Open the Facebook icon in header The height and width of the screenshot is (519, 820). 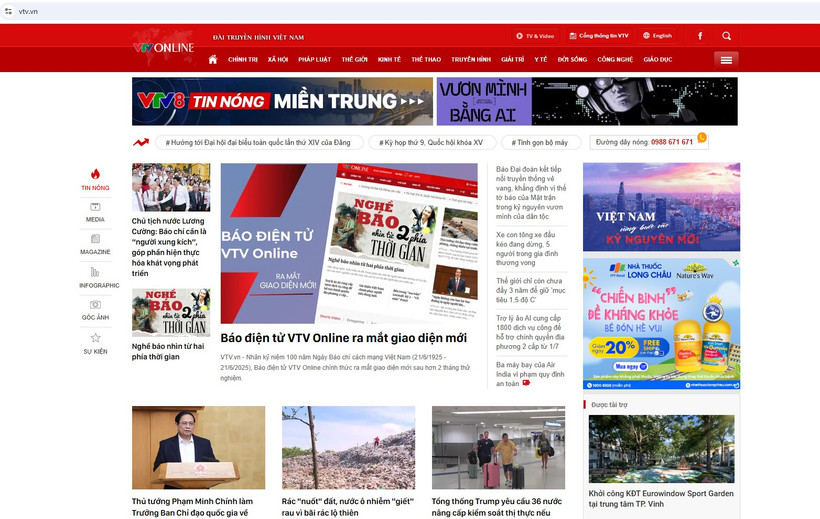tap(700, 36)
